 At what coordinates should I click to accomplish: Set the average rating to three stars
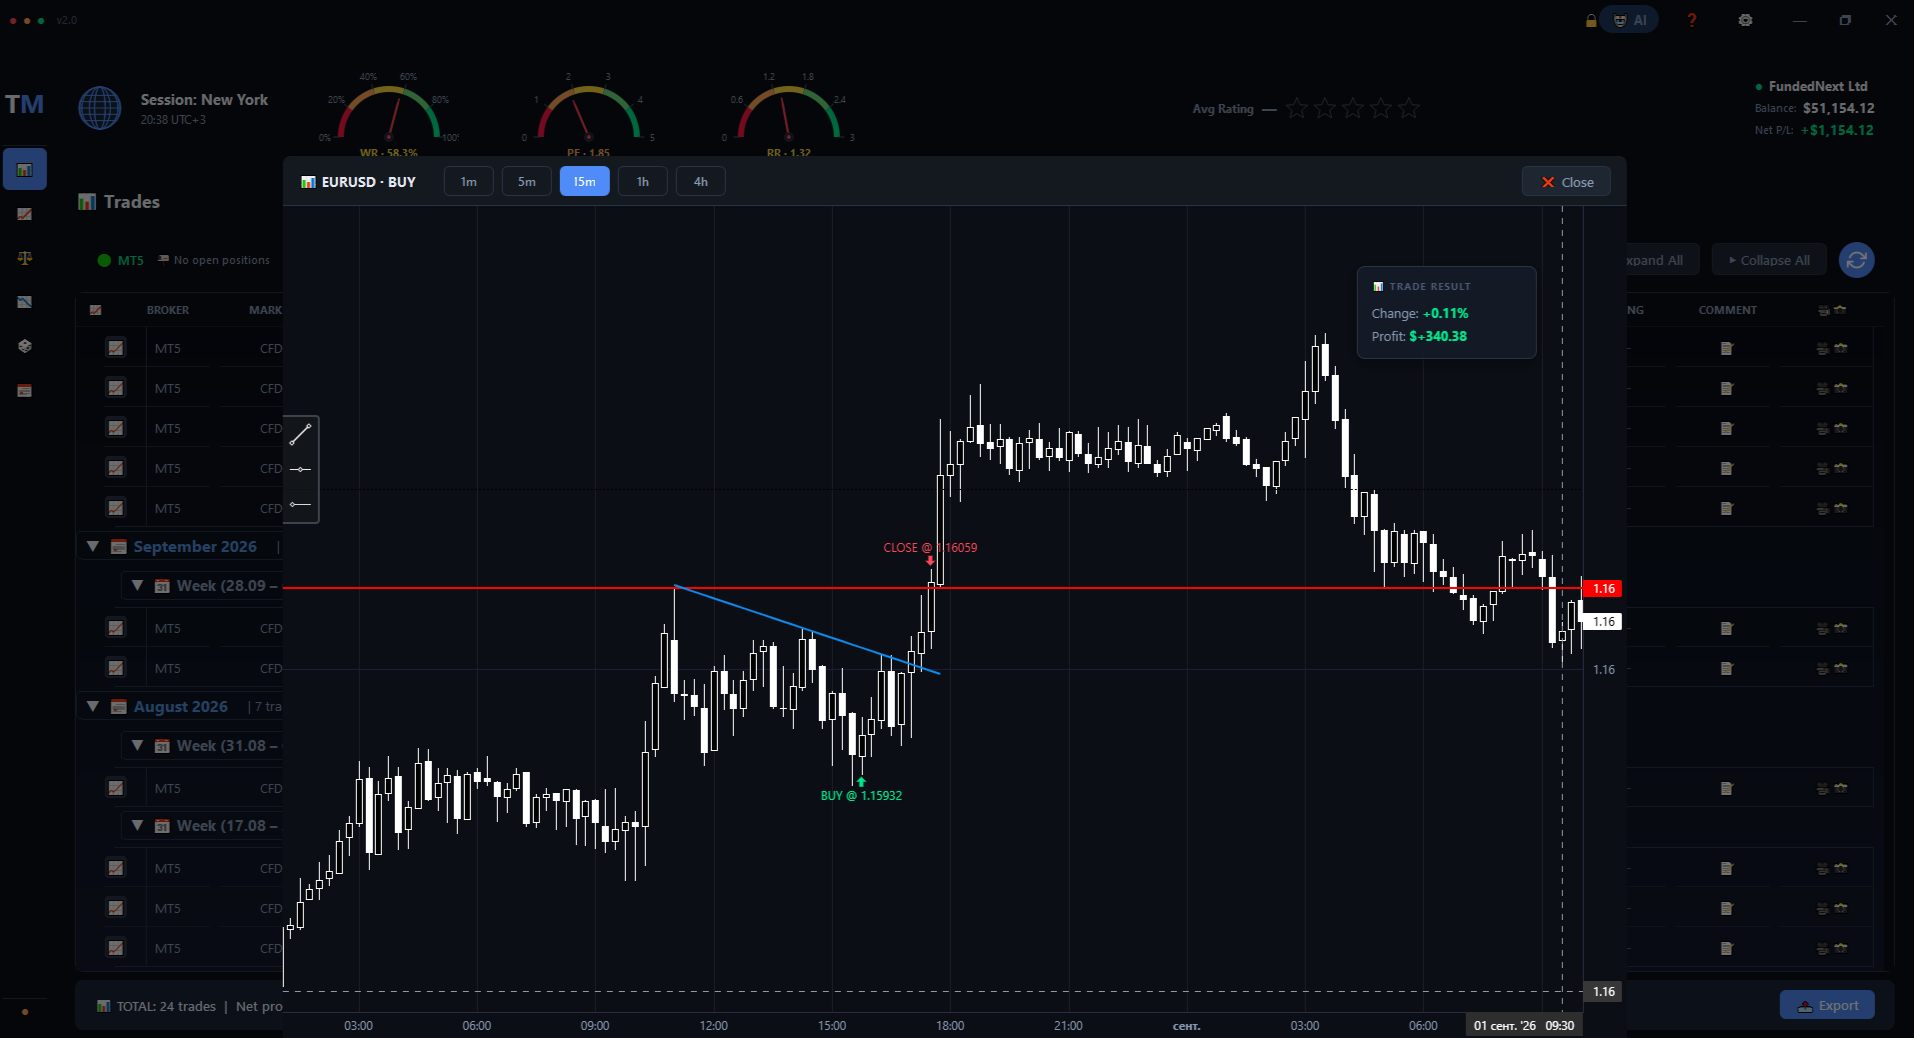pyautogui.click(x=1353, y=108)
